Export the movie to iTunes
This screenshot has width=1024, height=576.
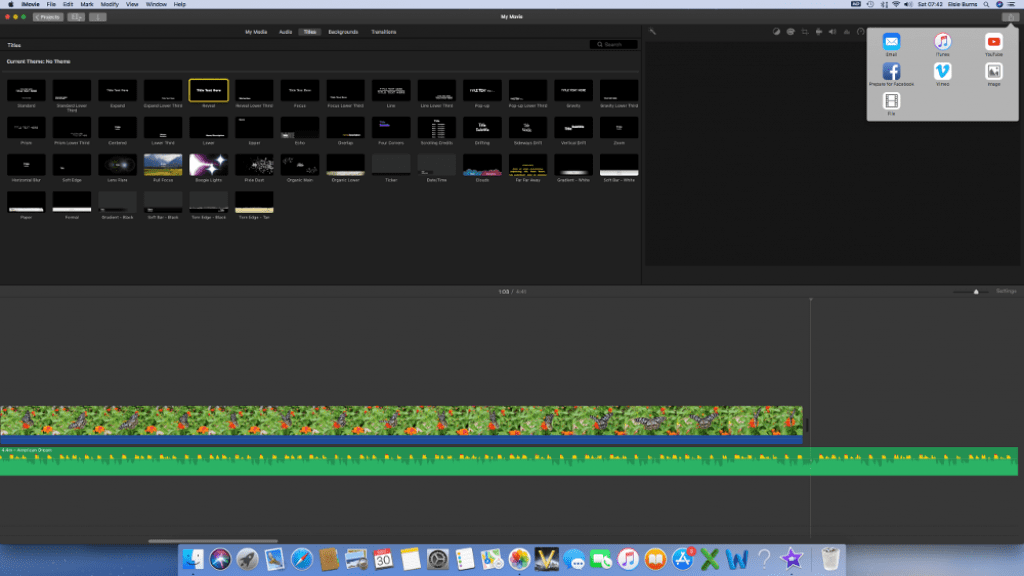(x=942, y=42)
